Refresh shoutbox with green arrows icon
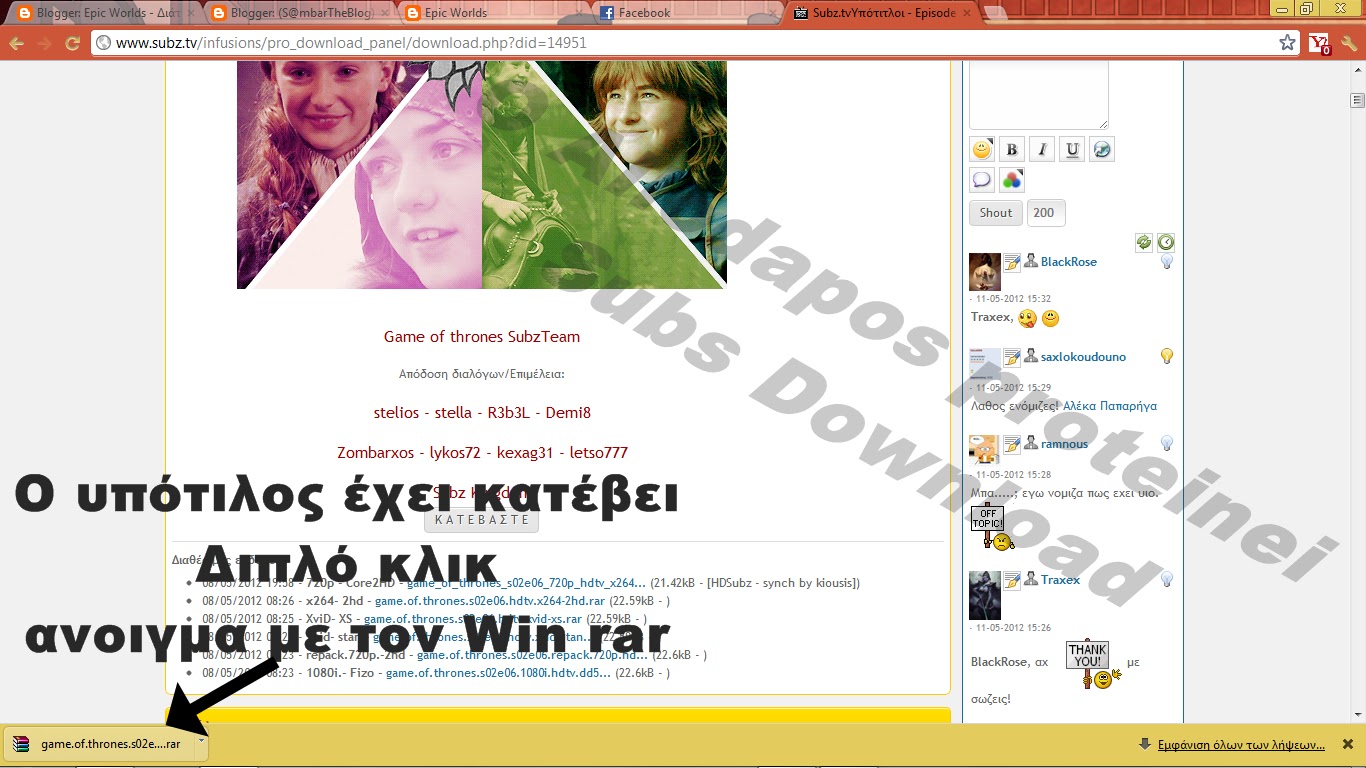 pyautogui.click(x=1144, y=242)
